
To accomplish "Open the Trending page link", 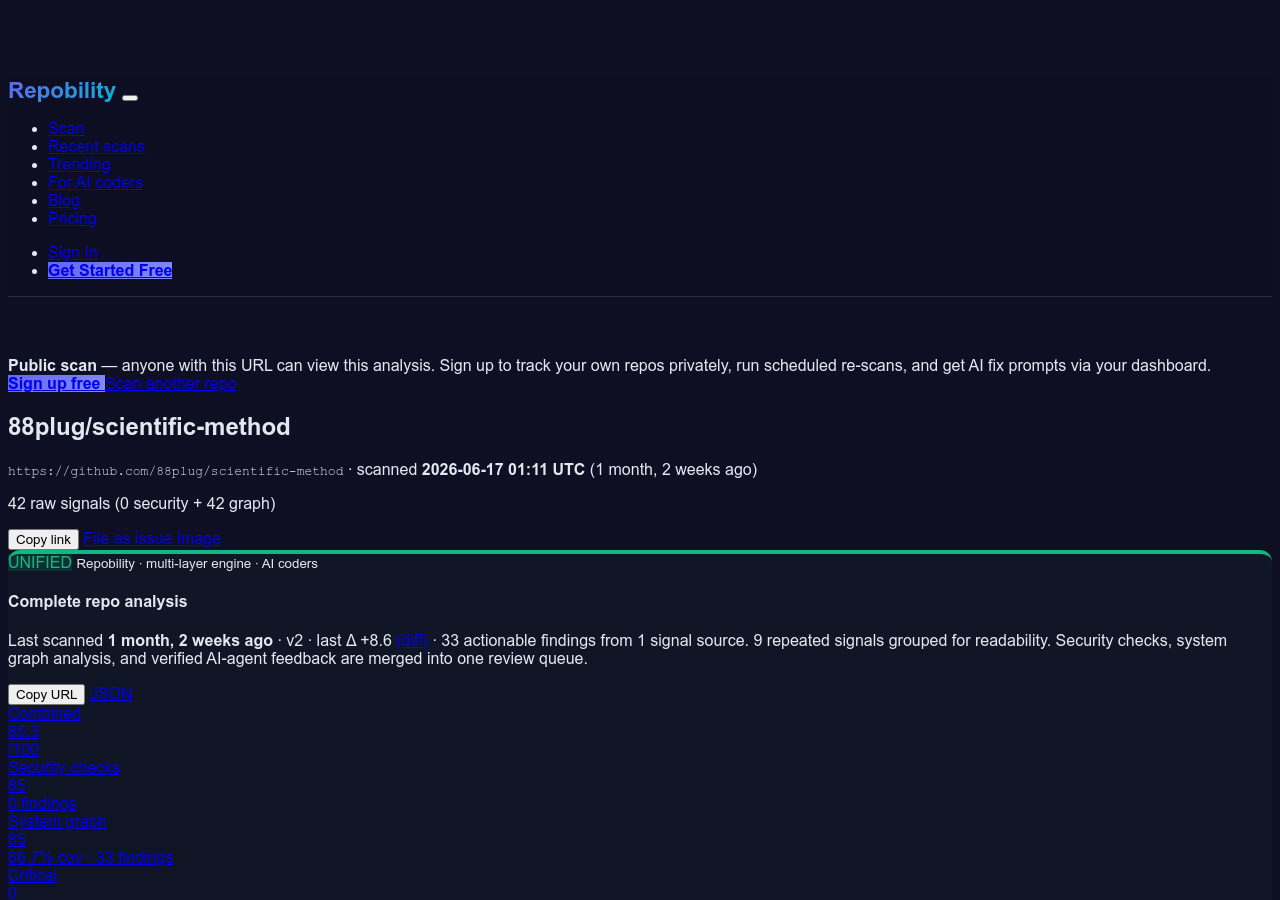I will [x=79, y=164].
